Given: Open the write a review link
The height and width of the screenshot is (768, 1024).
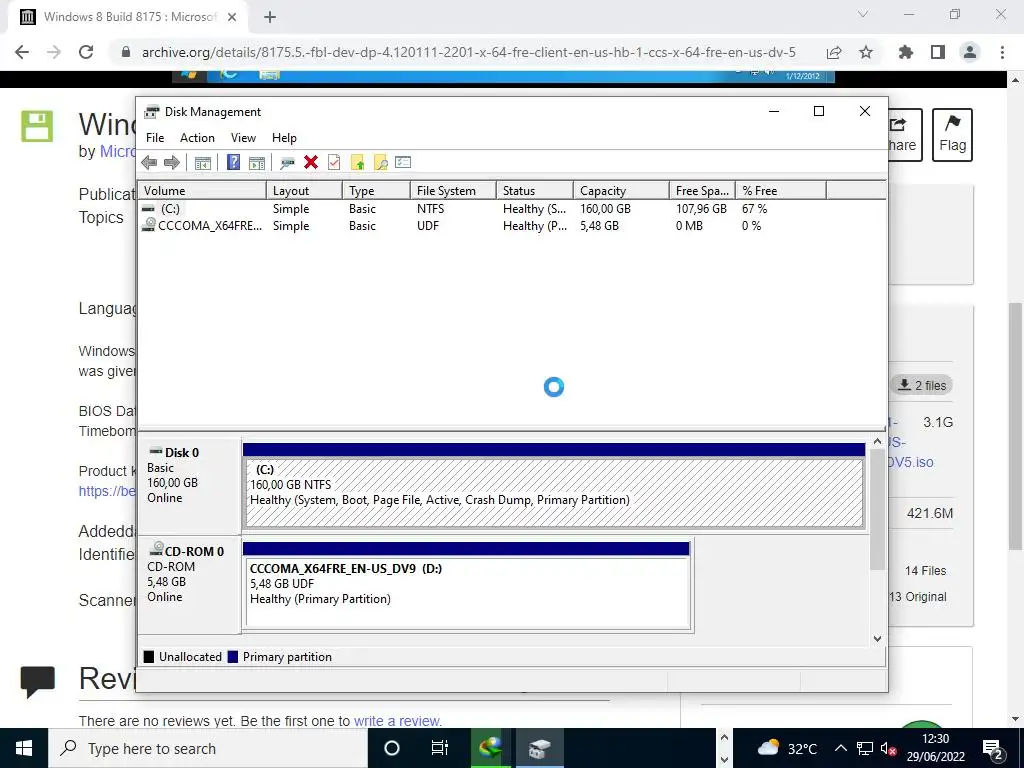Looking at the screenshot, I should (x=397, y=721).
